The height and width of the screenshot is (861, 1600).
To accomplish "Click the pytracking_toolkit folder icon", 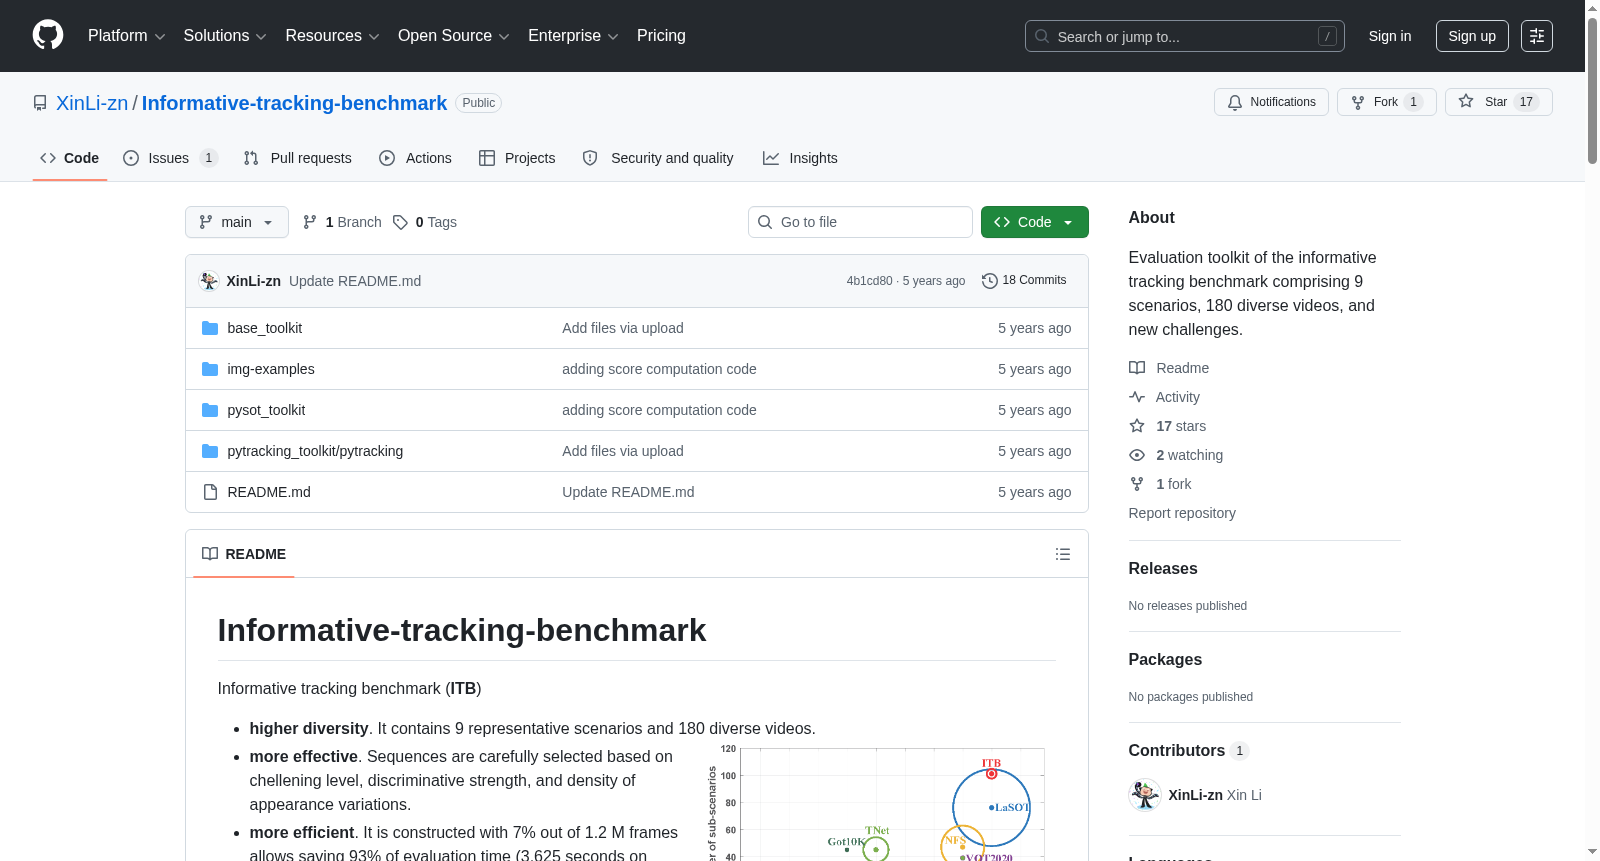I will coord(210,451).
